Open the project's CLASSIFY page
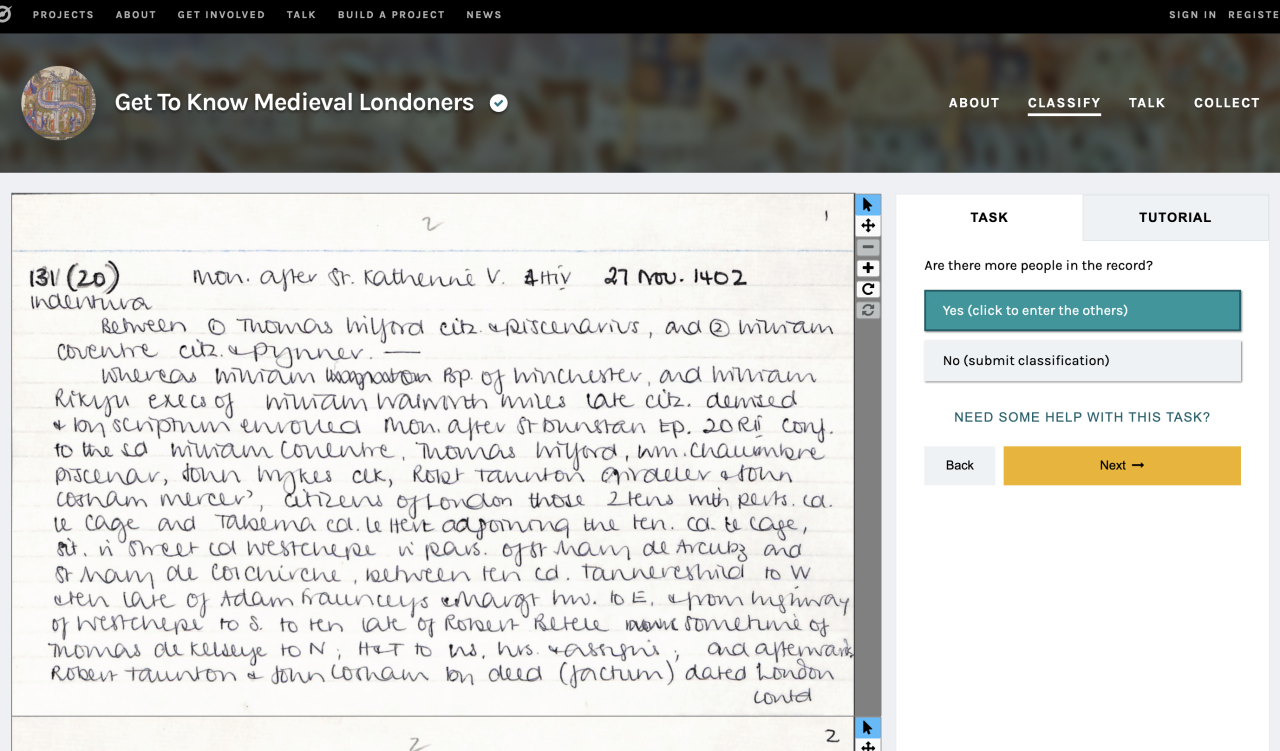 tap(1064, 103)
